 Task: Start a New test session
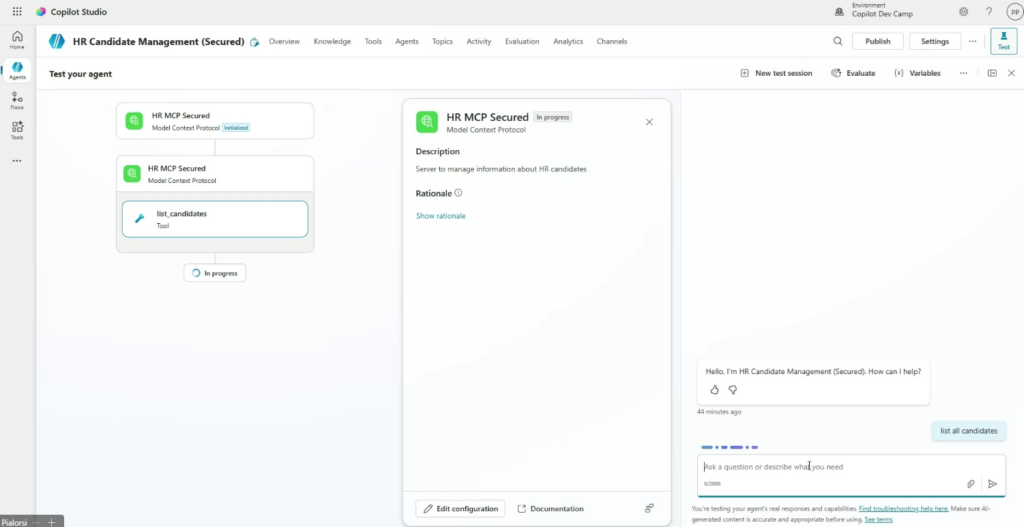click(776, 73)
